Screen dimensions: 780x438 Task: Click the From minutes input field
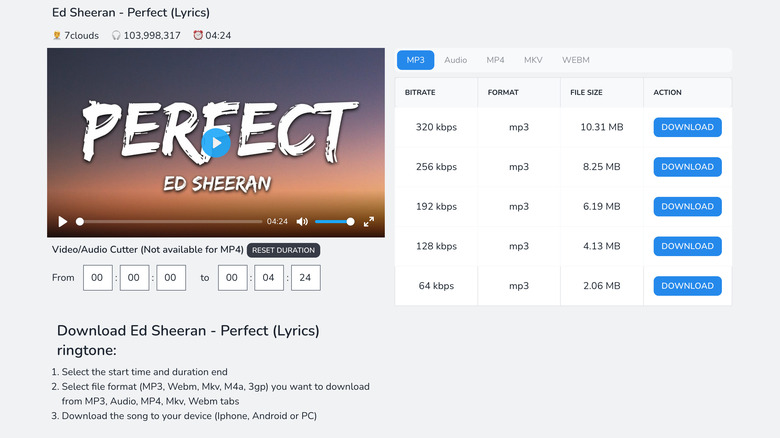(134, 278)
